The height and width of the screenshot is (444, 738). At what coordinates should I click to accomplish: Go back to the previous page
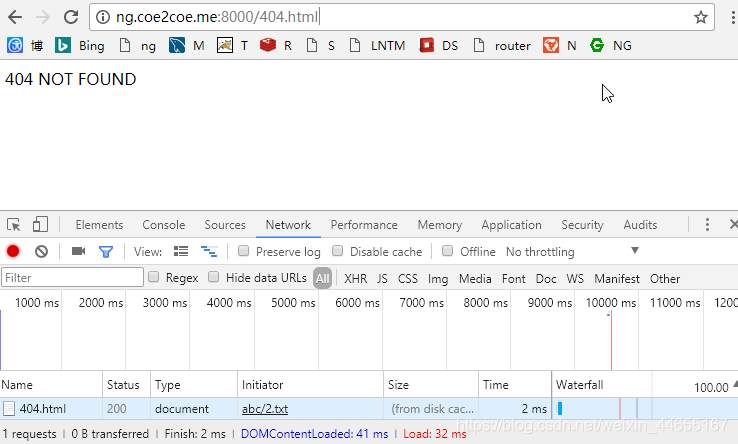coord(15,17)
